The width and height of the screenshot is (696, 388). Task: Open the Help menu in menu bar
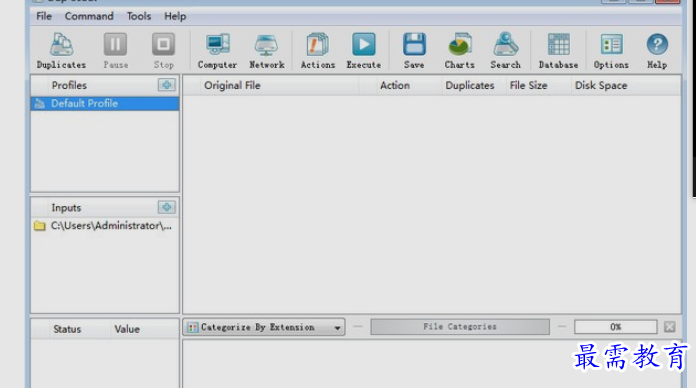(x=175, y=16)
